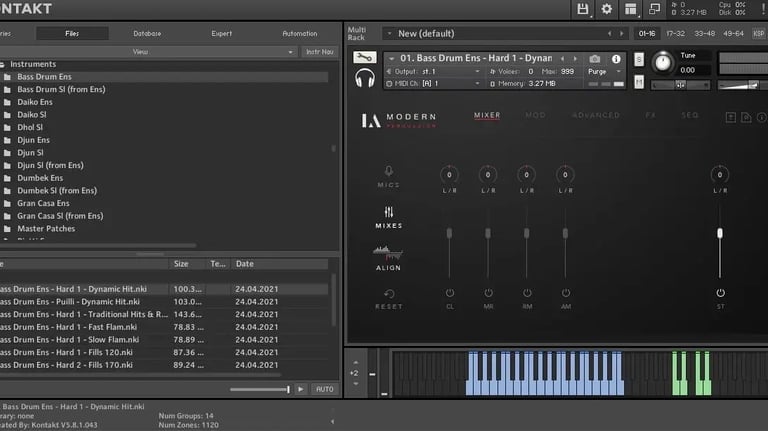Open the KSP multi script button
768x431 pixels.
tap(759, 34)
